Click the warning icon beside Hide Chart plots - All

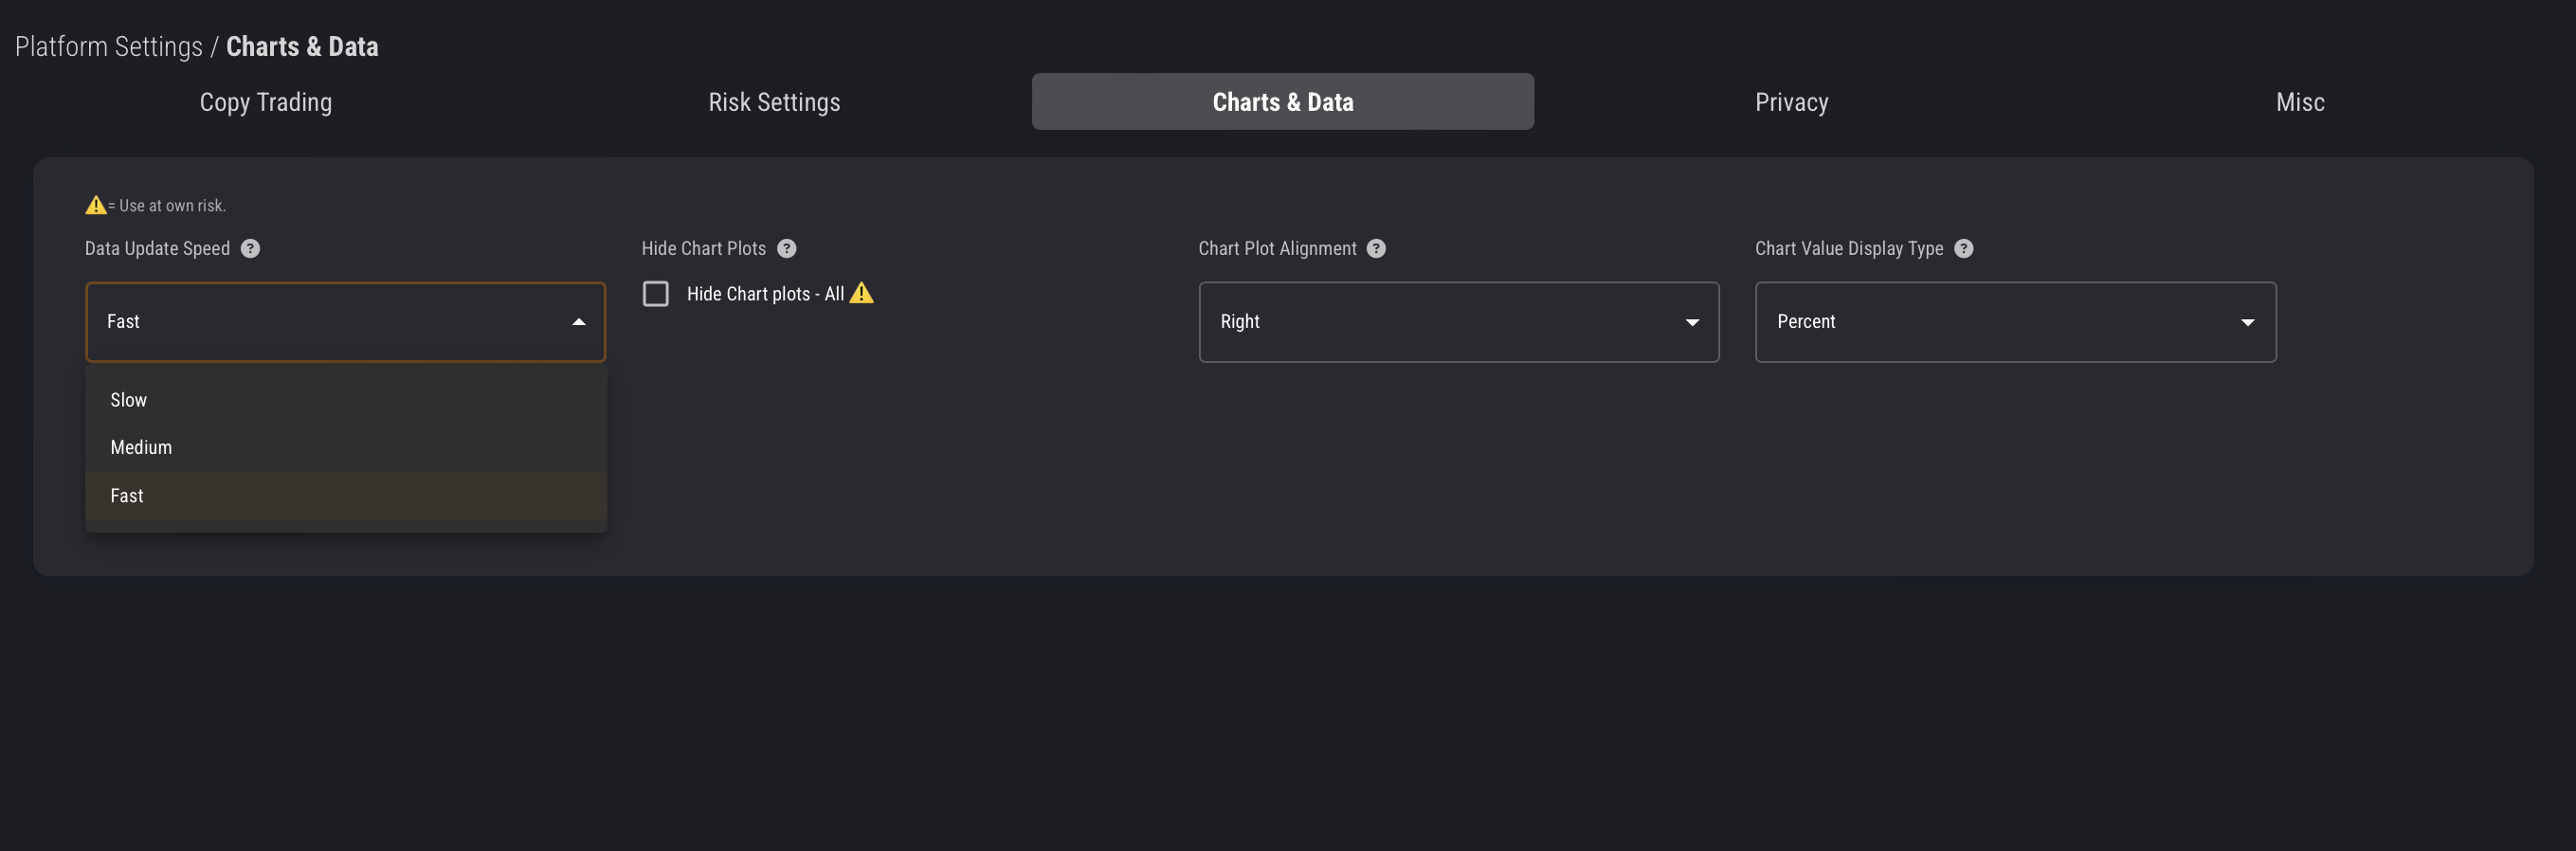861,293
